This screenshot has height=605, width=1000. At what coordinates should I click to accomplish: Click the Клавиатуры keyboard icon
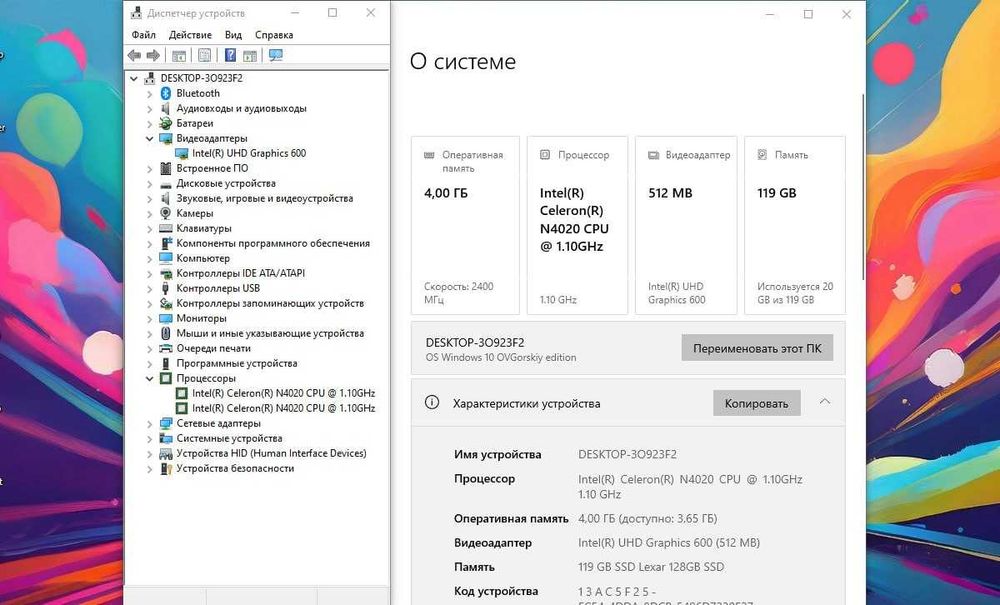click(x=166, y=228)
